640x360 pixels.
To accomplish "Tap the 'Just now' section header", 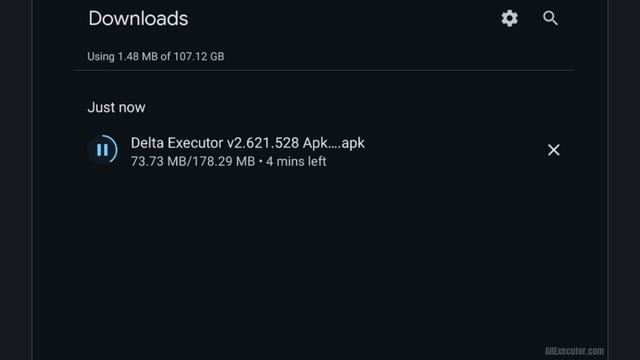I will click(x=116, y=107).
